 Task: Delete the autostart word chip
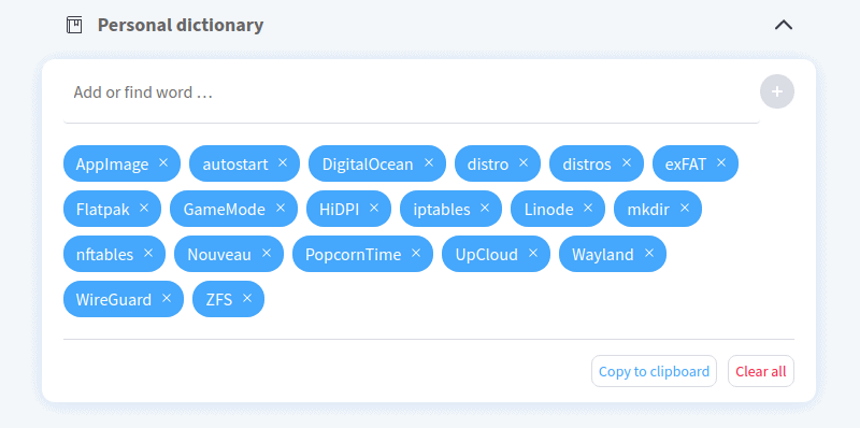pyautogui.click(x=282, y=163)
